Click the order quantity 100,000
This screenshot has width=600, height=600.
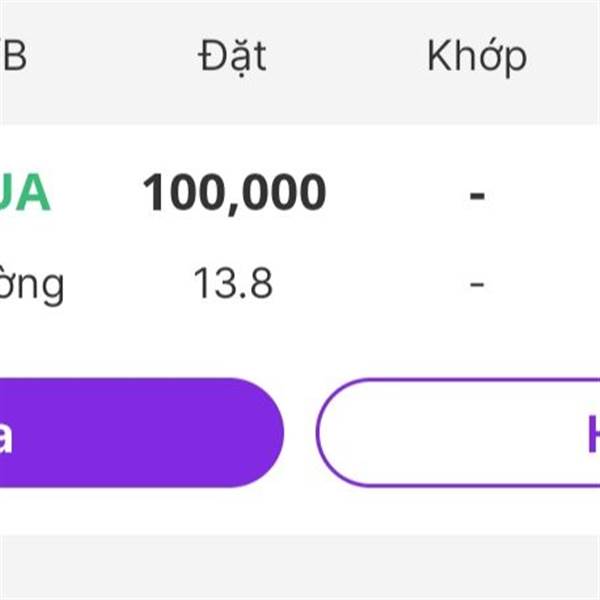234,194
